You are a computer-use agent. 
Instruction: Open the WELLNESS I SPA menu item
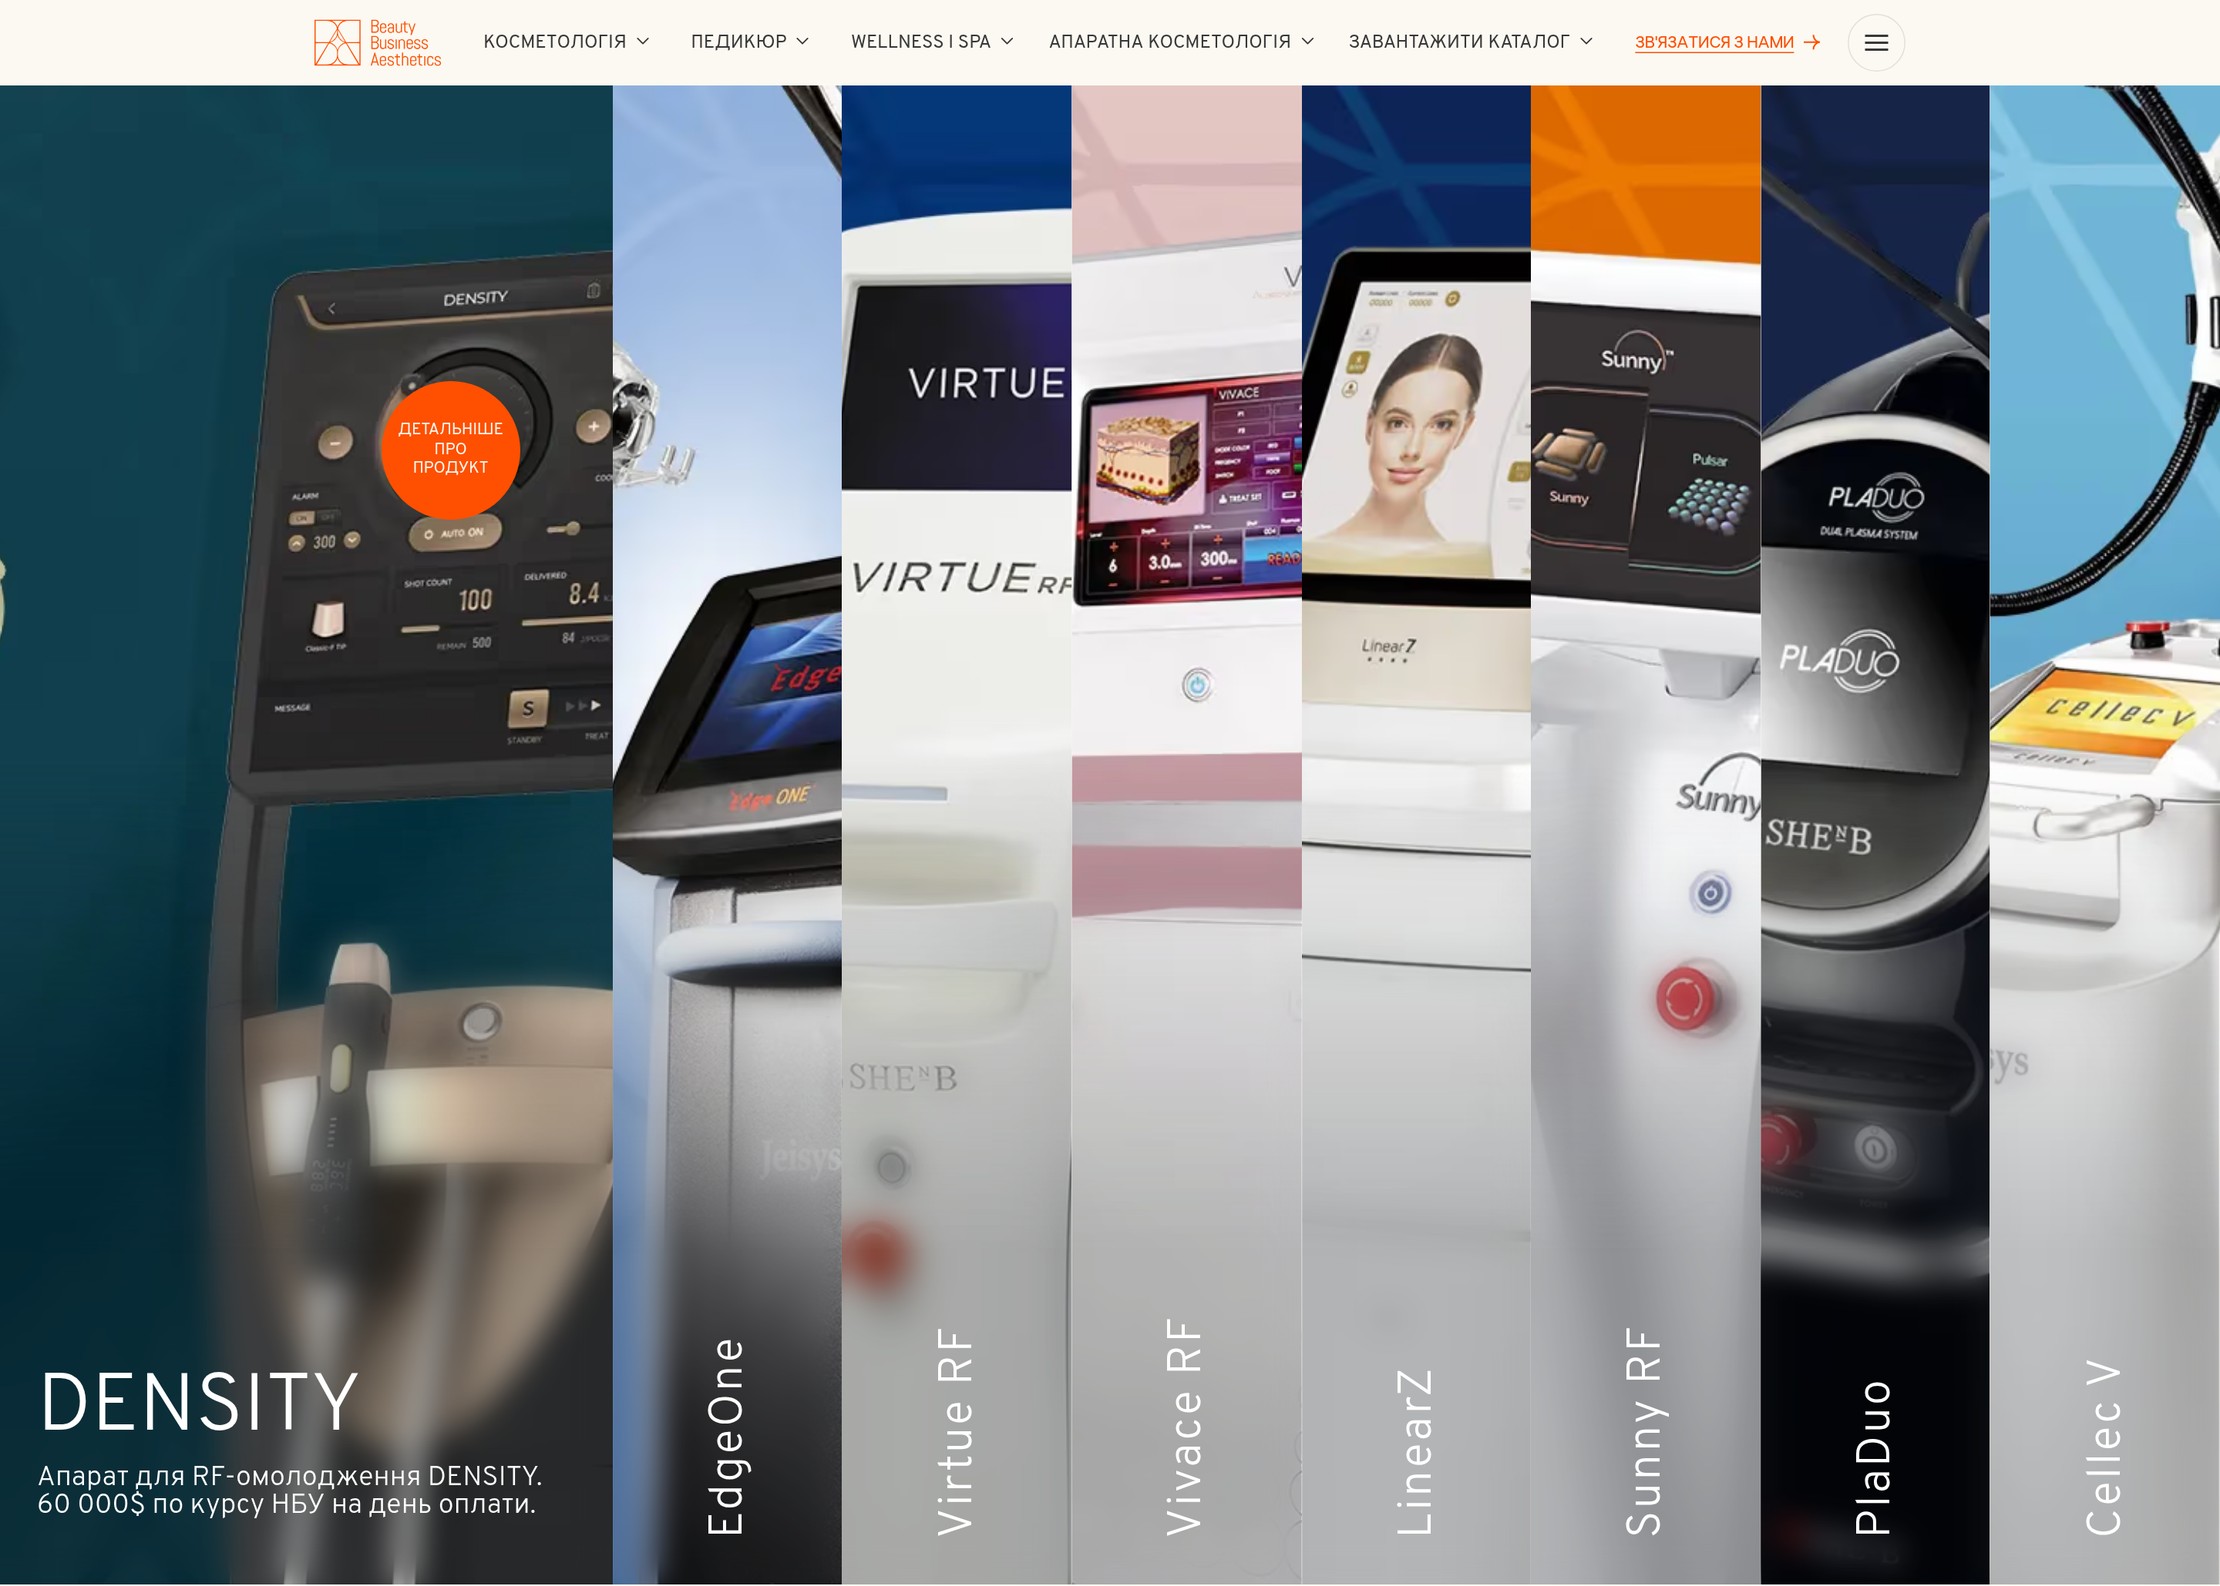921,42
